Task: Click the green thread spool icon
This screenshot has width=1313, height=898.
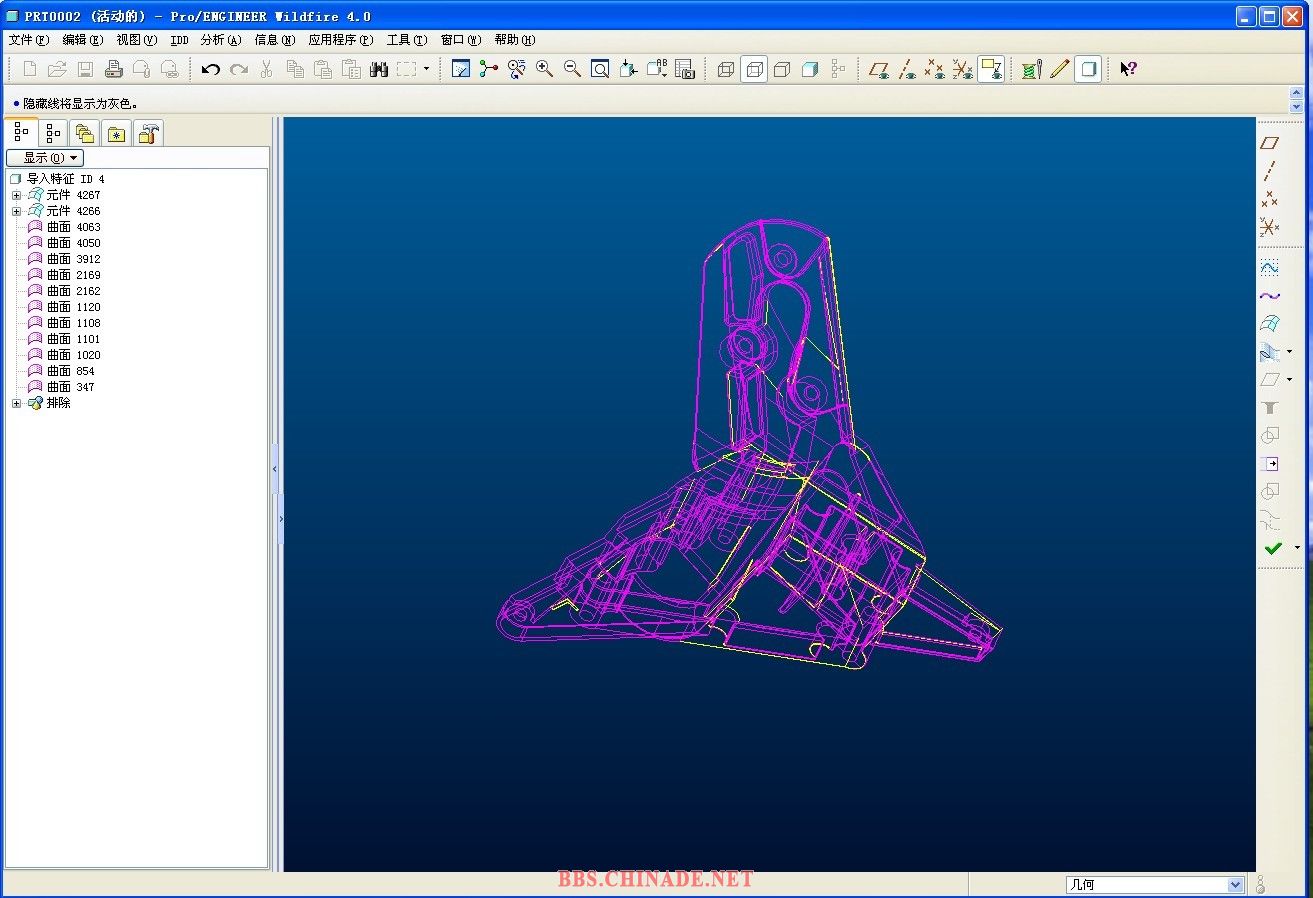Action: [x=1031, y=69]
